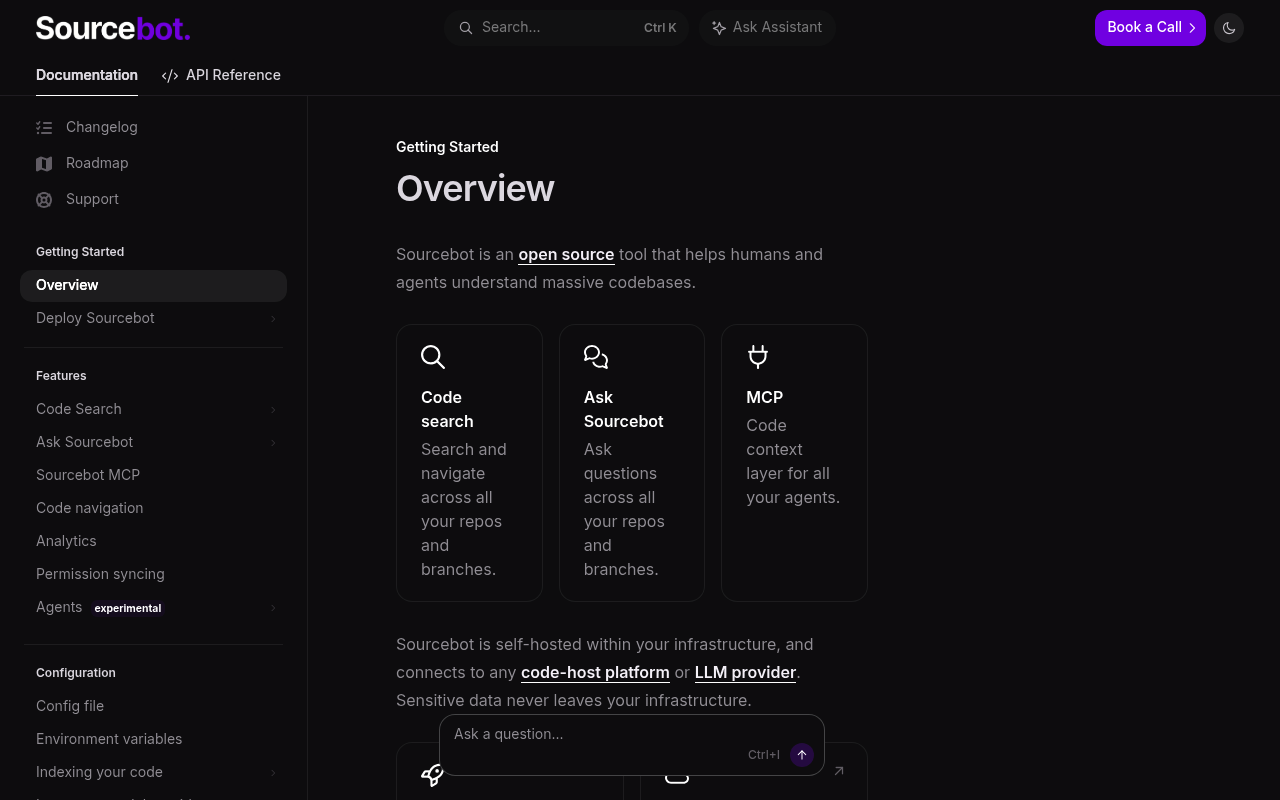
Task: Switch to the Documentation tab
Action: (x=87, y=75)
